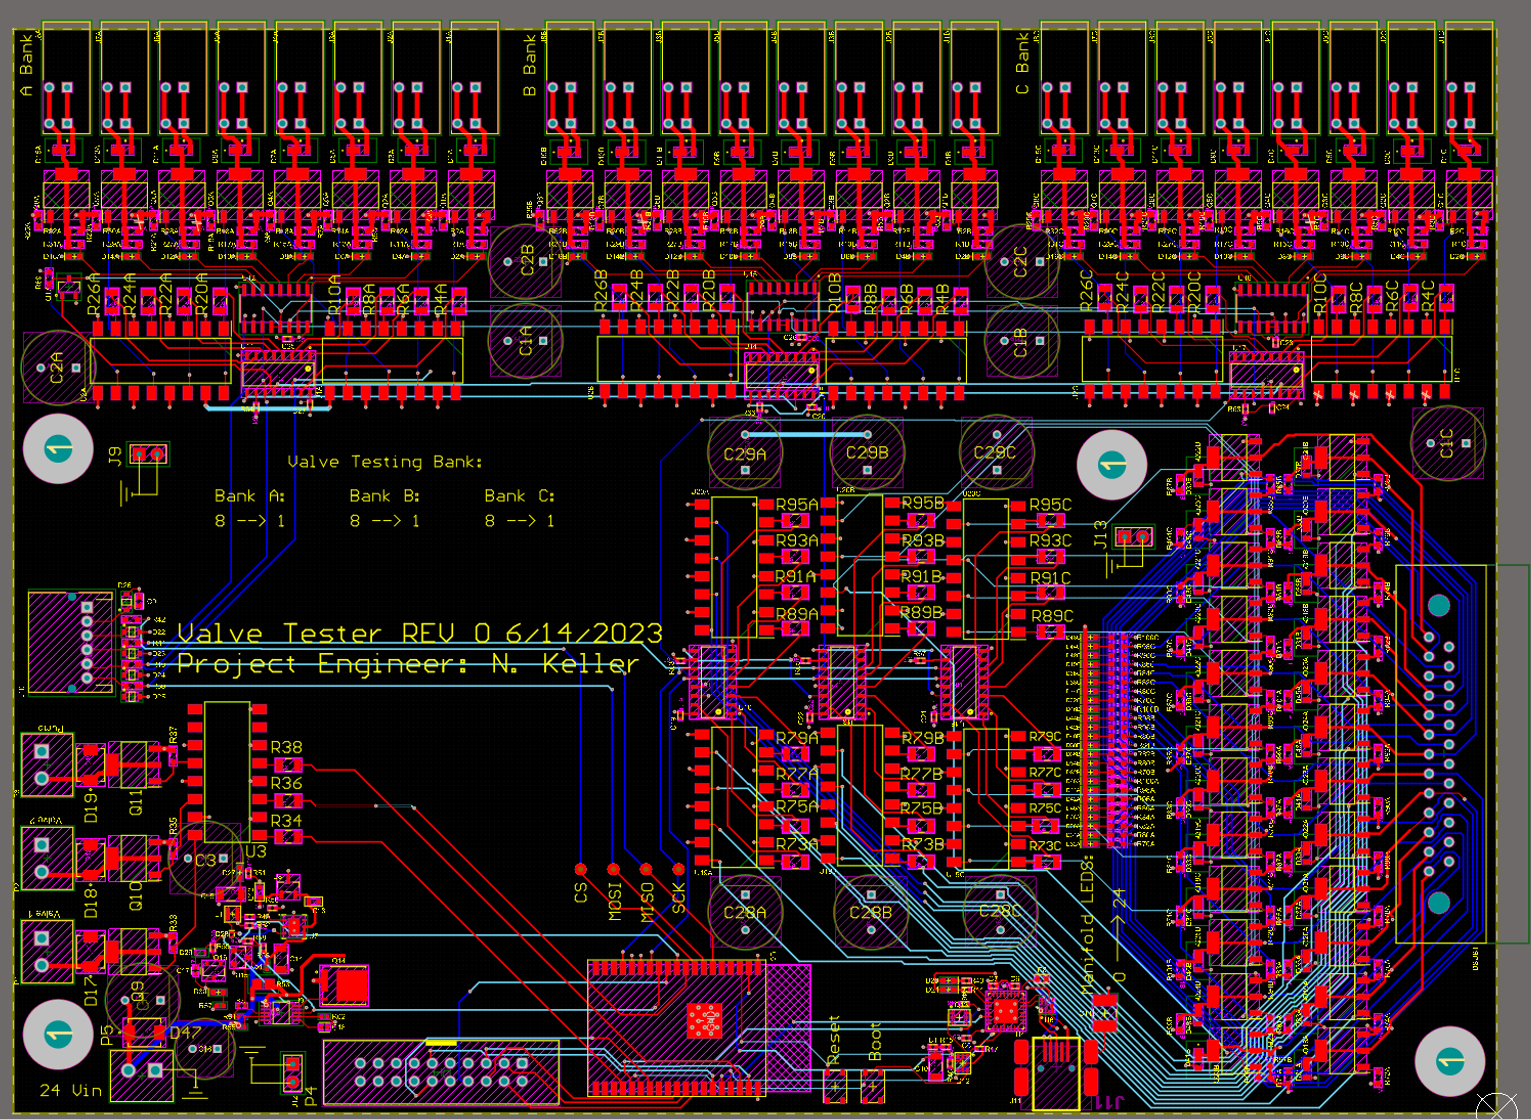
Task: Select the Reset switch footprint
Action: [x=835, y=1085]
